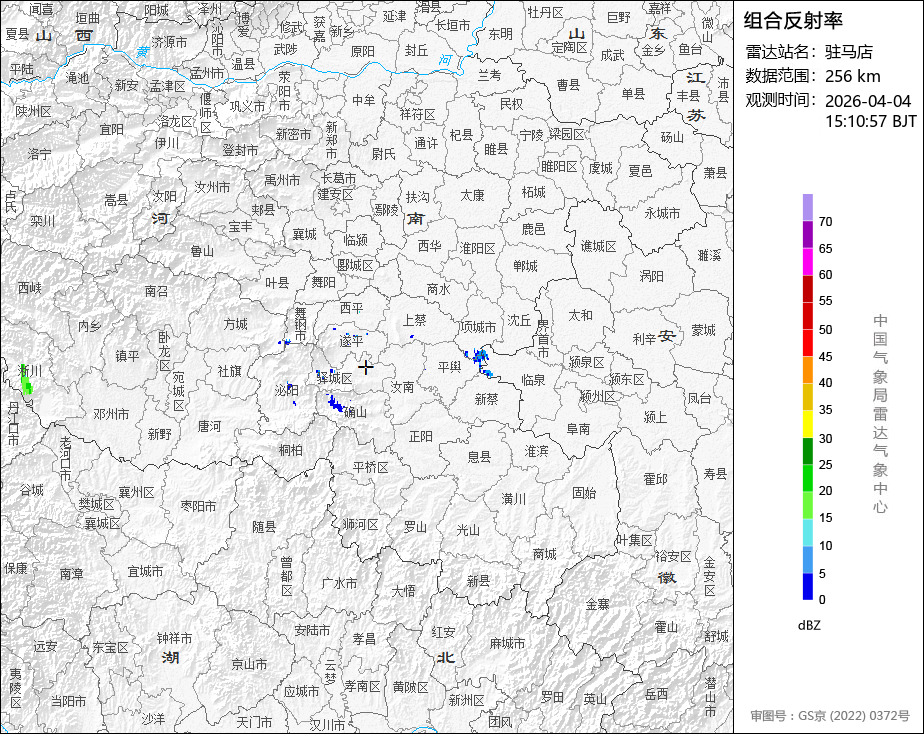Image resolution: width=924 pixels, height=734 pixels.
Task: Click the 项城市 label
Action: click(478, 327)
